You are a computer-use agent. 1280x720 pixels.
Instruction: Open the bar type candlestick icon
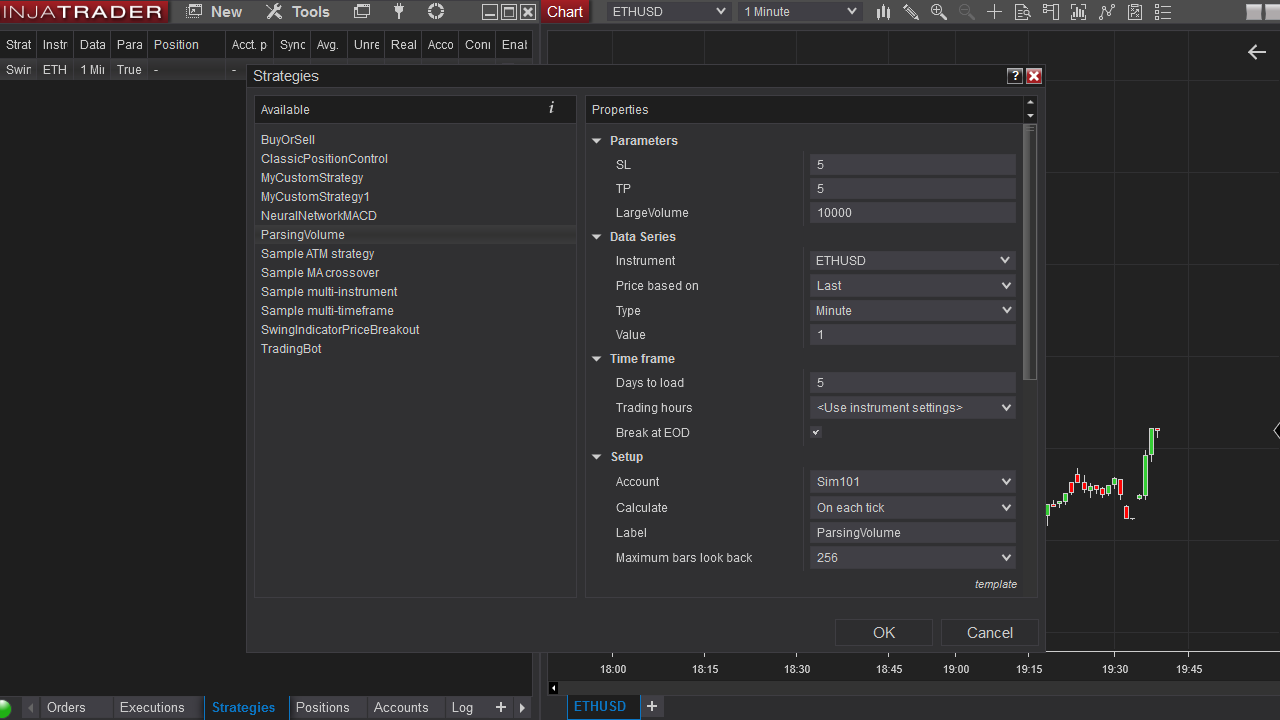(x=883, y=12)
